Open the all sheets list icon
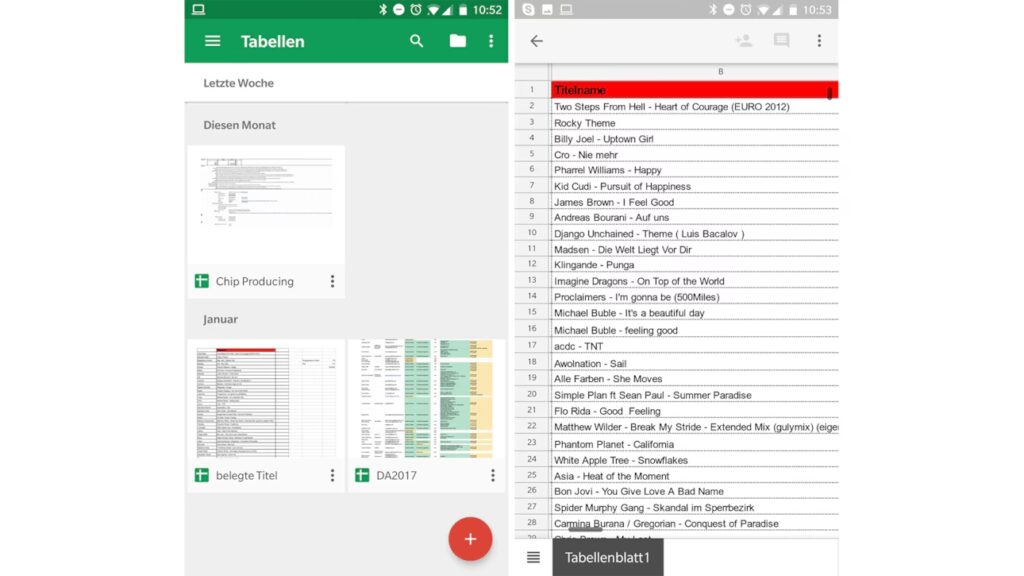Viewport: 1024px width, 576px height. click(533, 557)
